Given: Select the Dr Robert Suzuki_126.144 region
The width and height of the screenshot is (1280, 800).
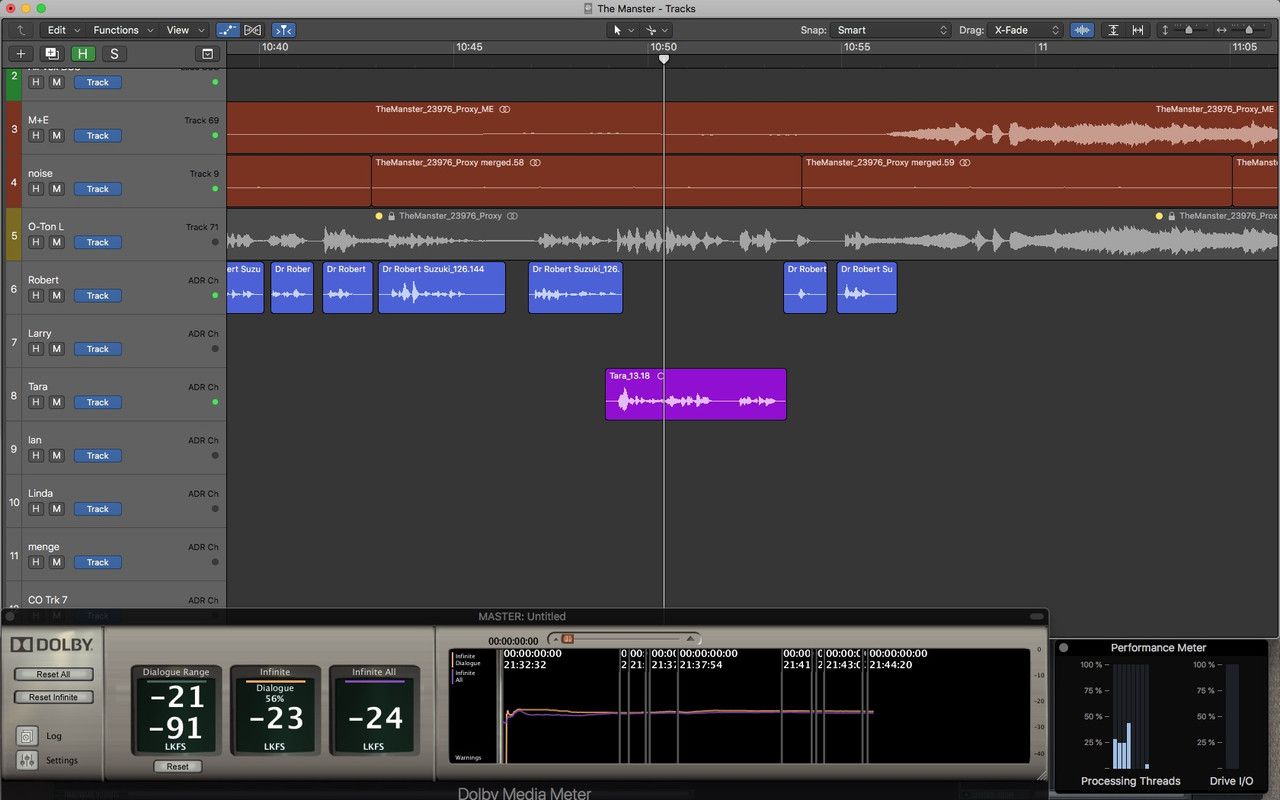Looking at the screenshot, I should (442, 288).
